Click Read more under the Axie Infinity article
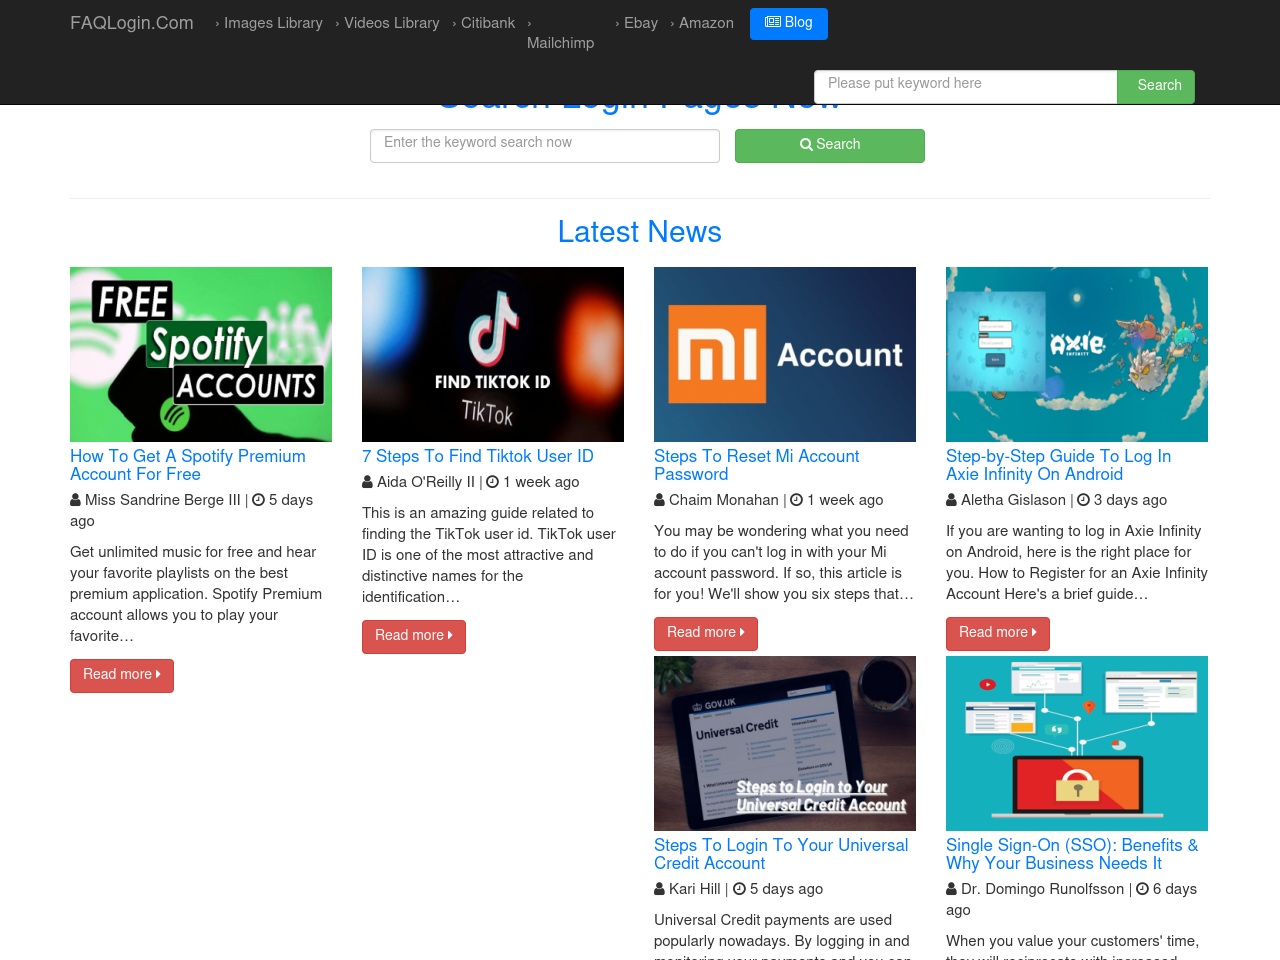Image resolution: width=1280 pixels, height=960 pixels. tap(998, 634)
